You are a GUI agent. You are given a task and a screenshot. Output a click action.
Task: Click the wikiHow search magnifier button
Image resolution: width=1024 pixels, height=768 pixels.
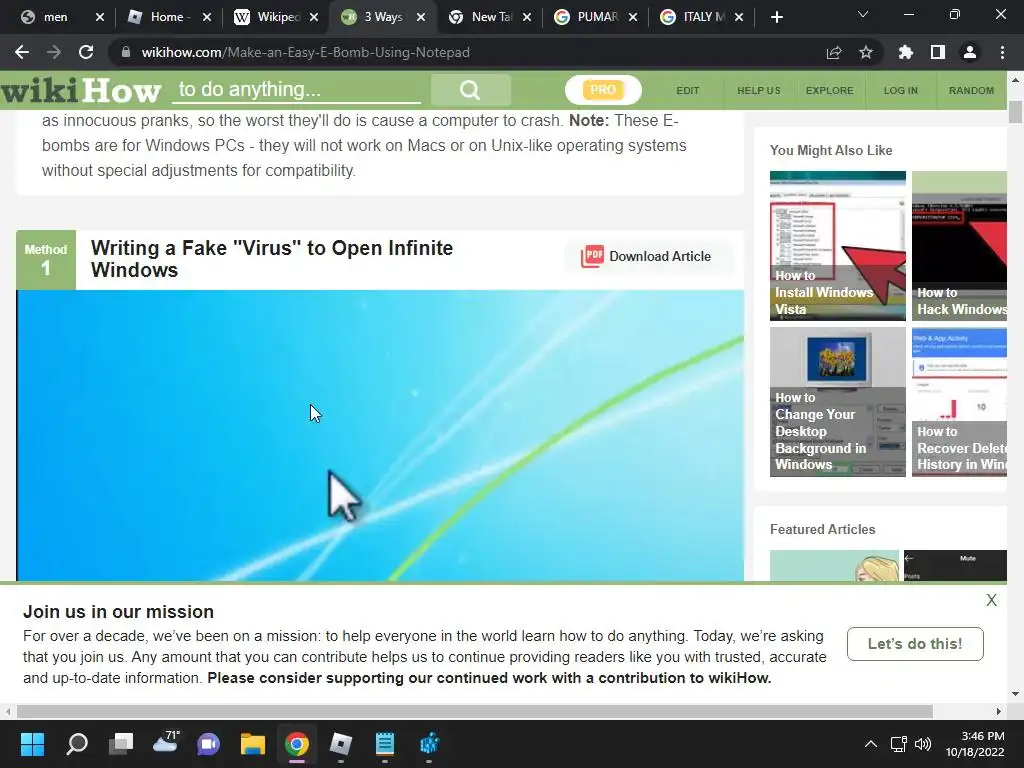470,90
